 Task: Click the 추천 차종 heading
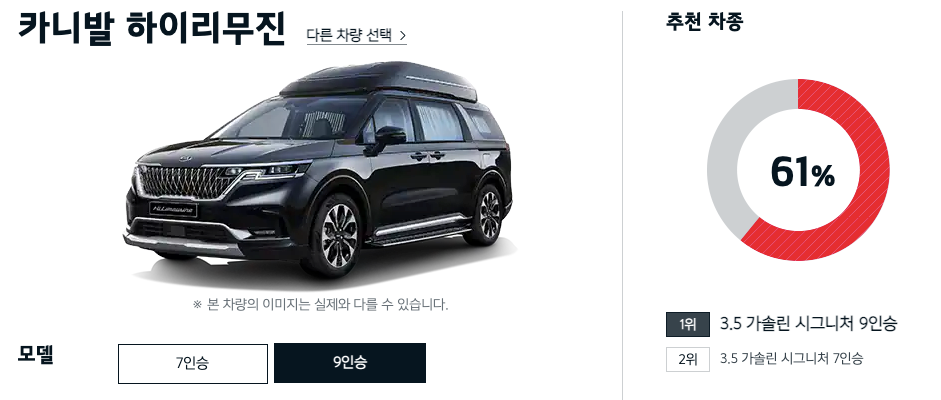pos(705,22)
